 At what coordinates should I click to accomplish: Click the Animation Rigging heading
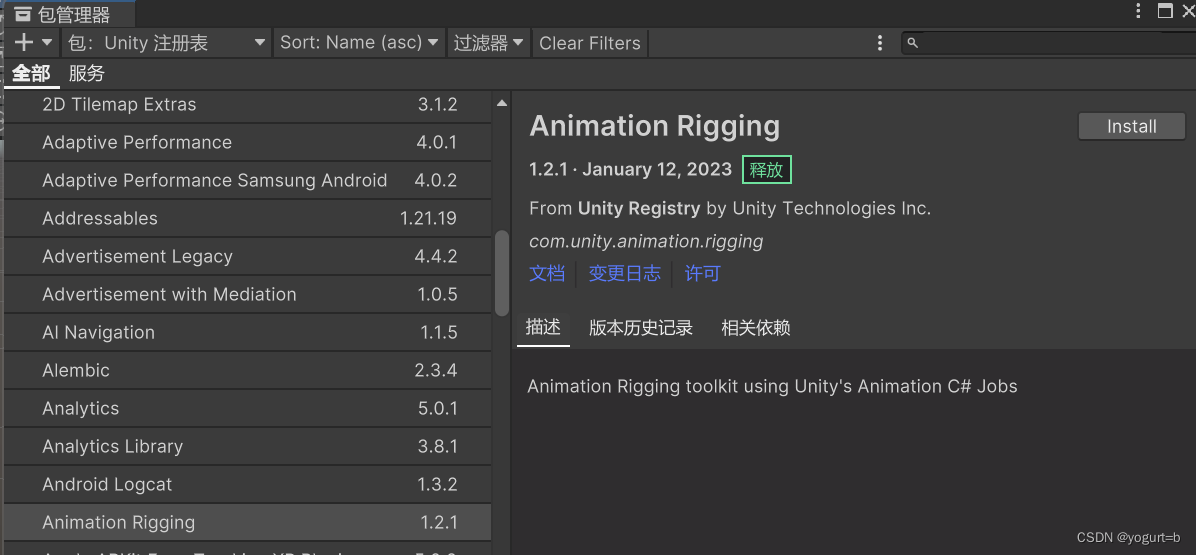[x=654, y=127]
